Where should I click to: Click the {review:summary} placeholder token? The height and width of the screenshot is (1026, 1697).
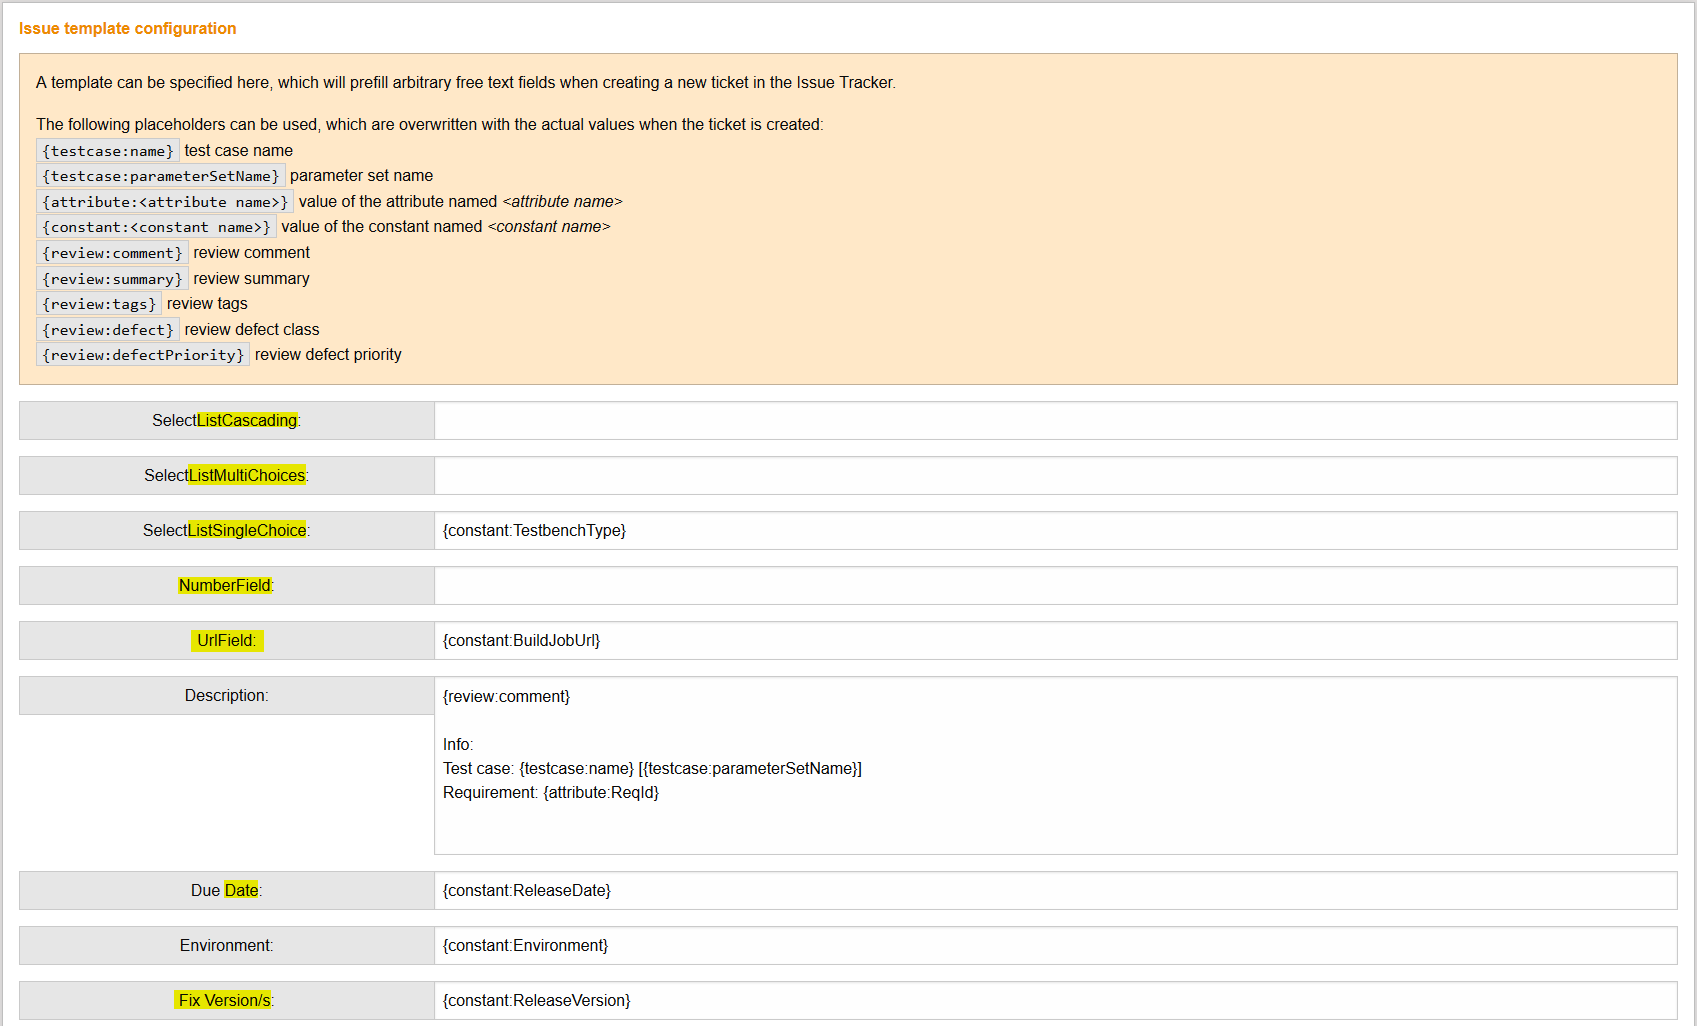point(112,278)
